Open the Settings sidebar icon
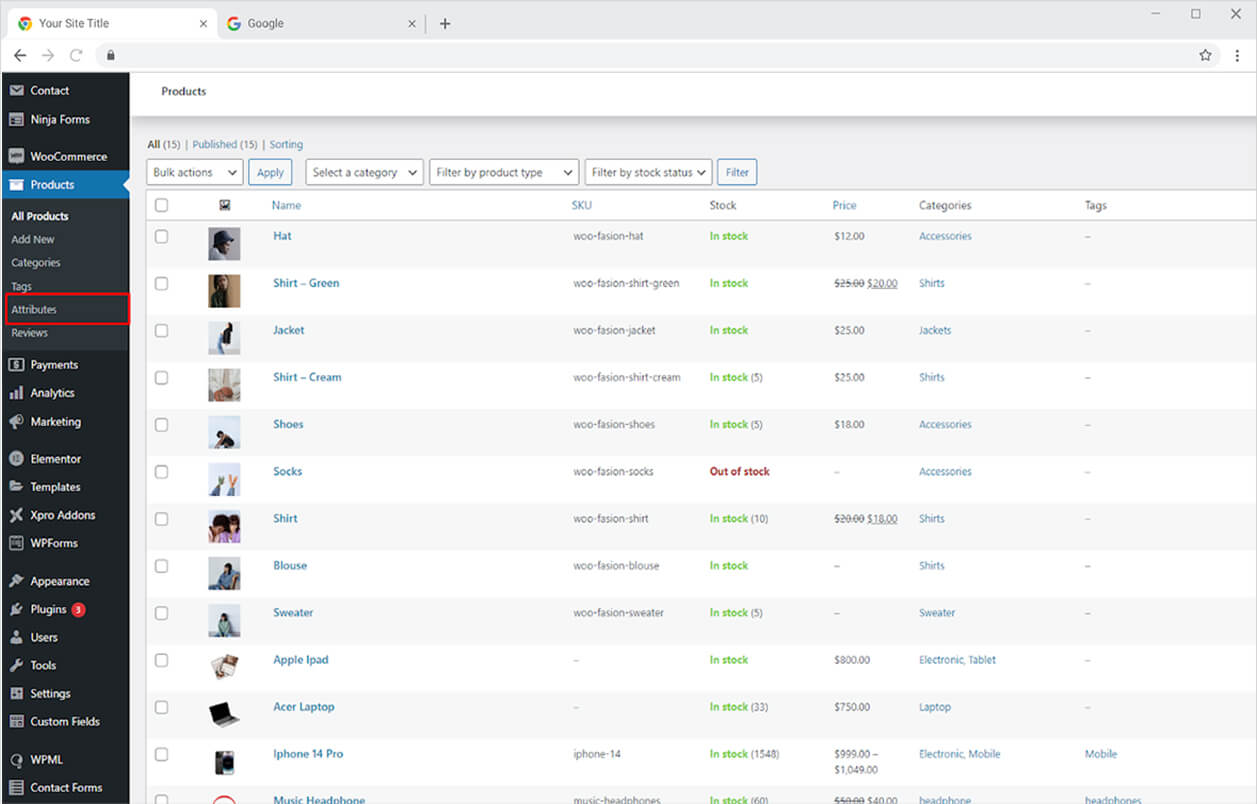The width and height of the screenshot is (1257, 804). tap(16, 693)
